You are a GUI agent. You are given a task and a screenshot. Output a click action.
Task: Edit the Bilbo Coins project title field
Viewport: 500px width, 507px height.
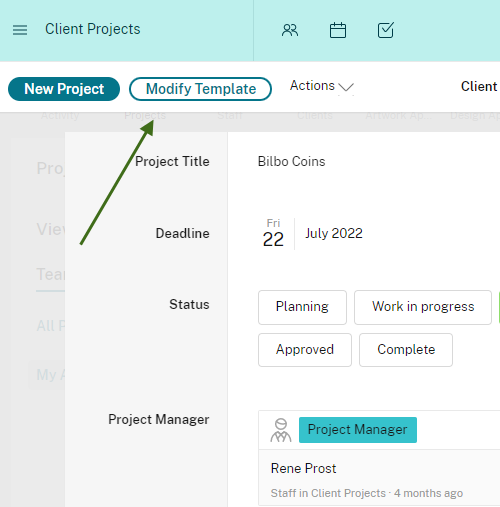(291, 161)
